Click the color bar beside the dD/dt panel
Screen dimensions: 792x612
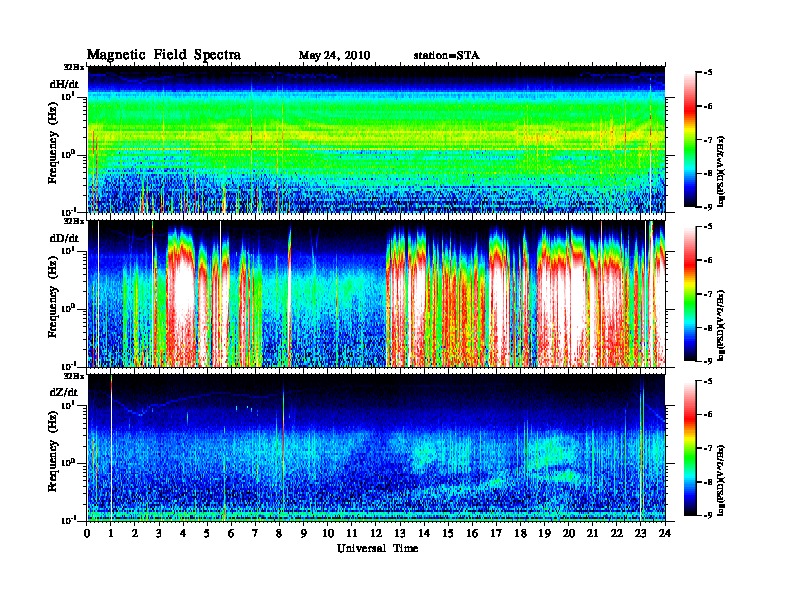(690, 294)
